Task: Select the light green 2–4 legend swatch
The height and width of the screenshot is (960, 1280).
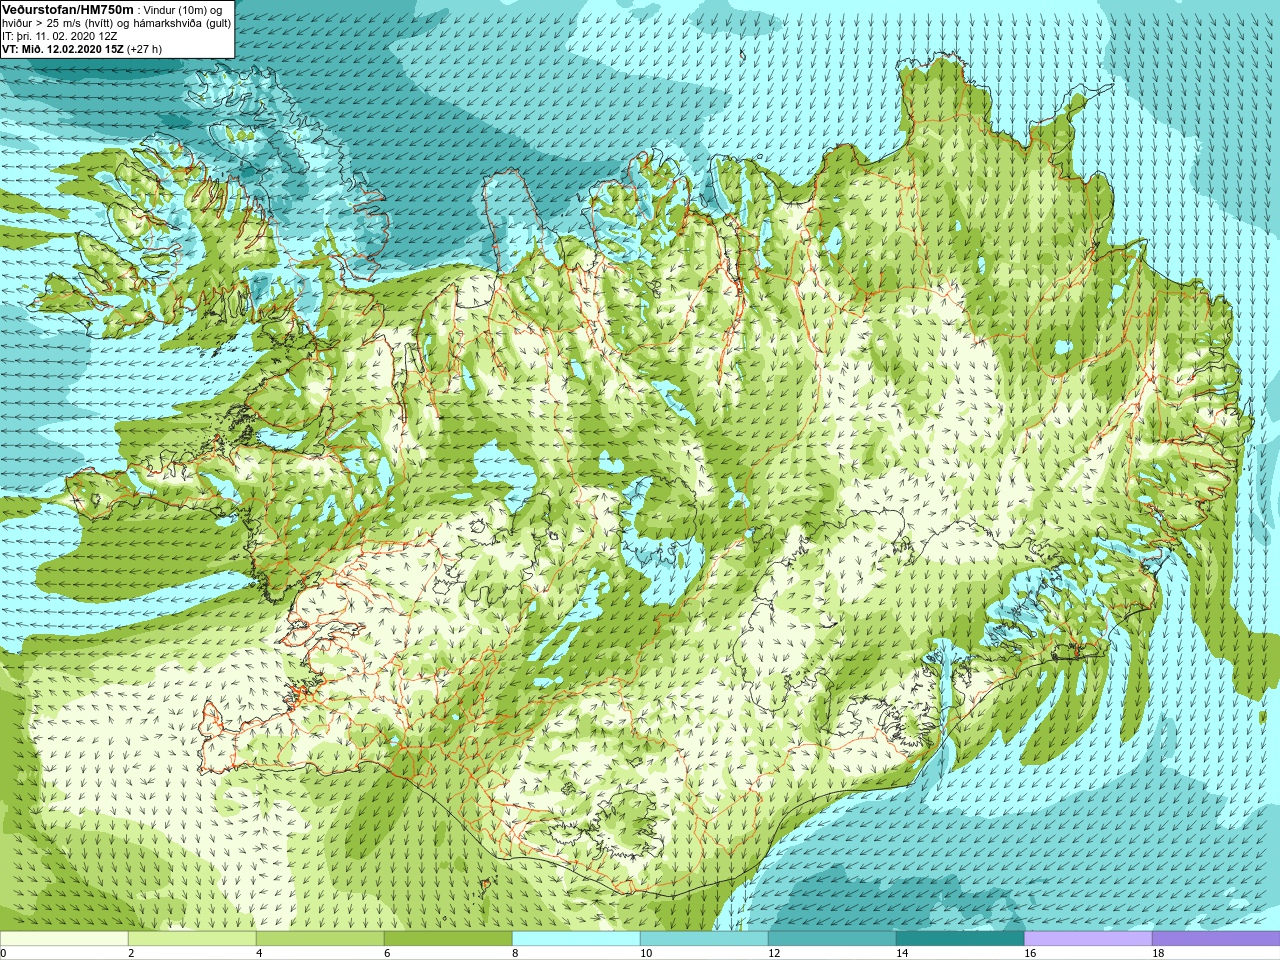Action: click(x=192, y=939)
